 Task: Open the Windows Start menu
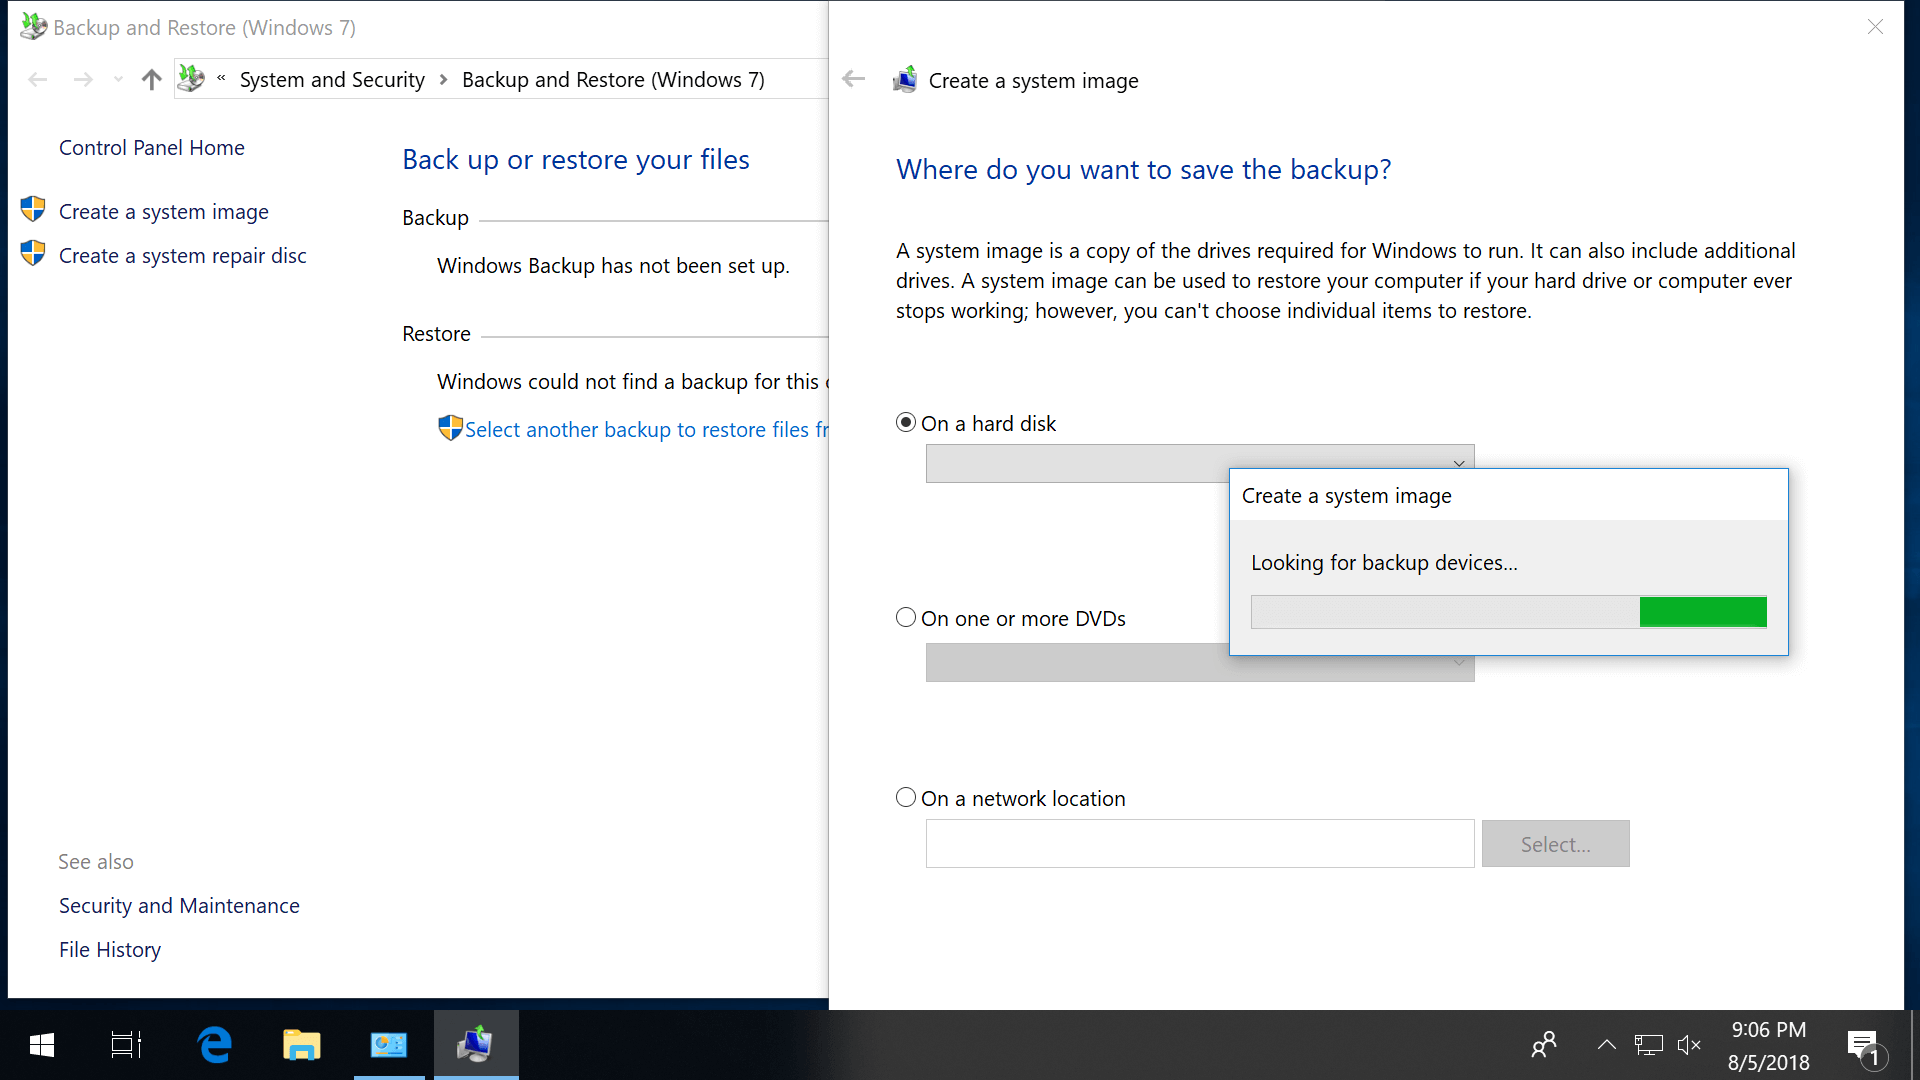[x=42, y=1045]
